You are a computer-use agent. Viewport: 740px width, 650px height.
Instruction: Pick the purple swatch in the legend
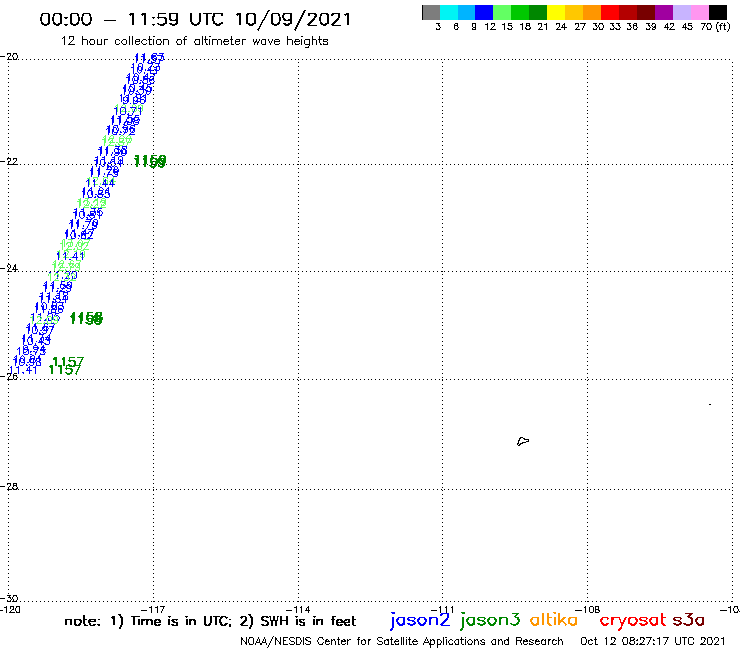click(664, 12)
